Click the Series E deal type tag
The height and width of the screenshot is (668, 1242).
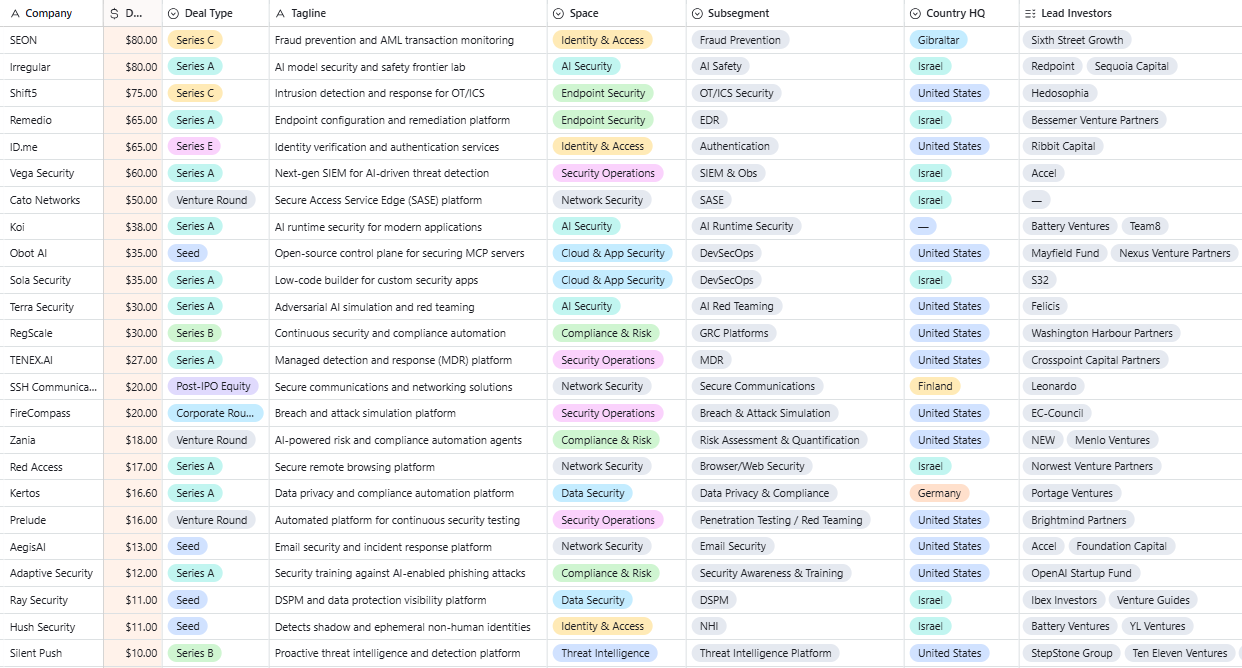(x=195, y=146)
